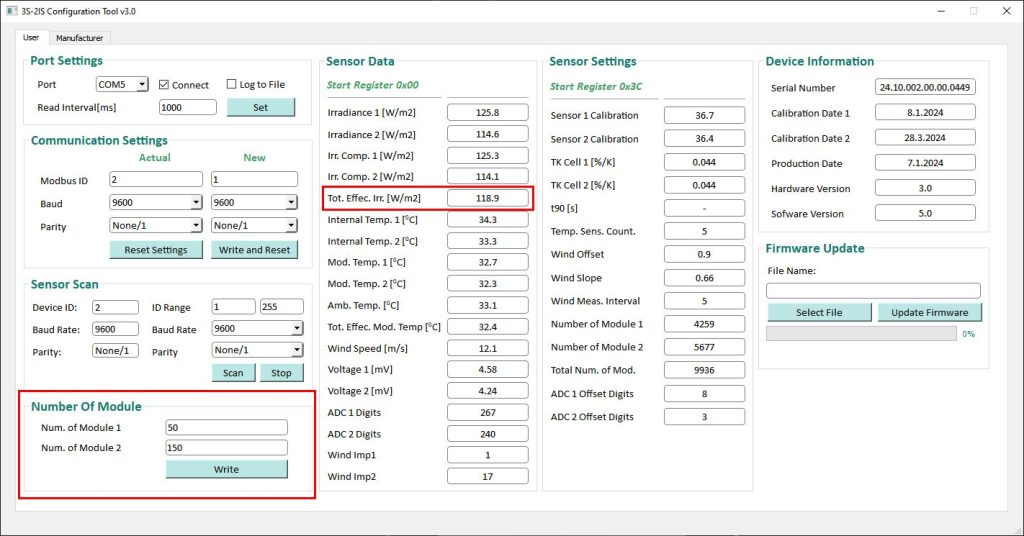1024x536 pixels.
Task: Select the User tab
Action: pos(31,37)
